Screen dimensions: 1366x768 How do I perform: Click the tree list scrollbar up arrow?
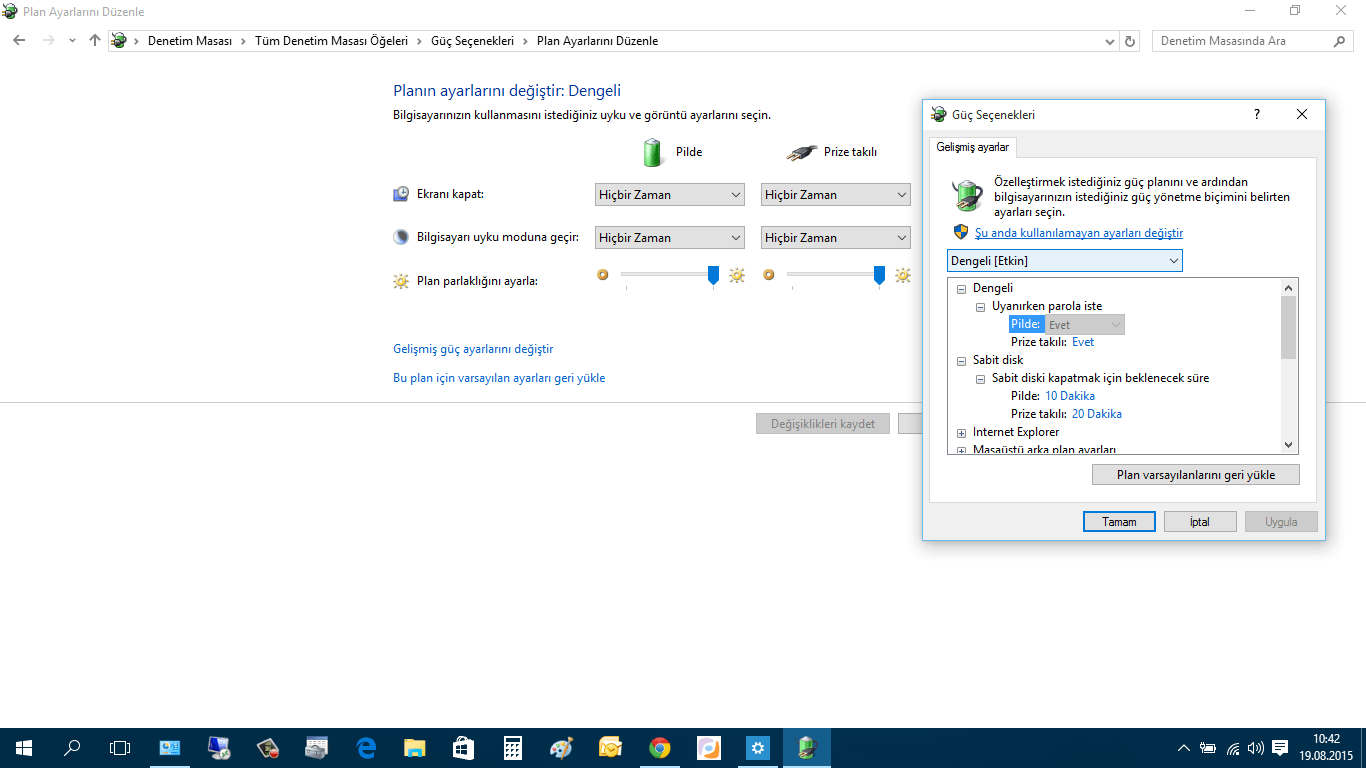click(x=1288, y=287)
